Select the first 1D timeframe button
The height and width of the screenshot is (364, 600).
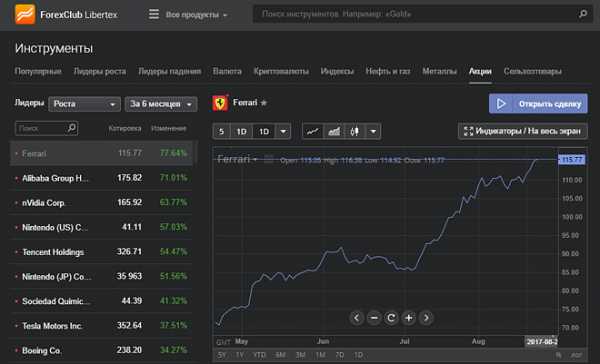pyautogui.click(x=241, y=132)
